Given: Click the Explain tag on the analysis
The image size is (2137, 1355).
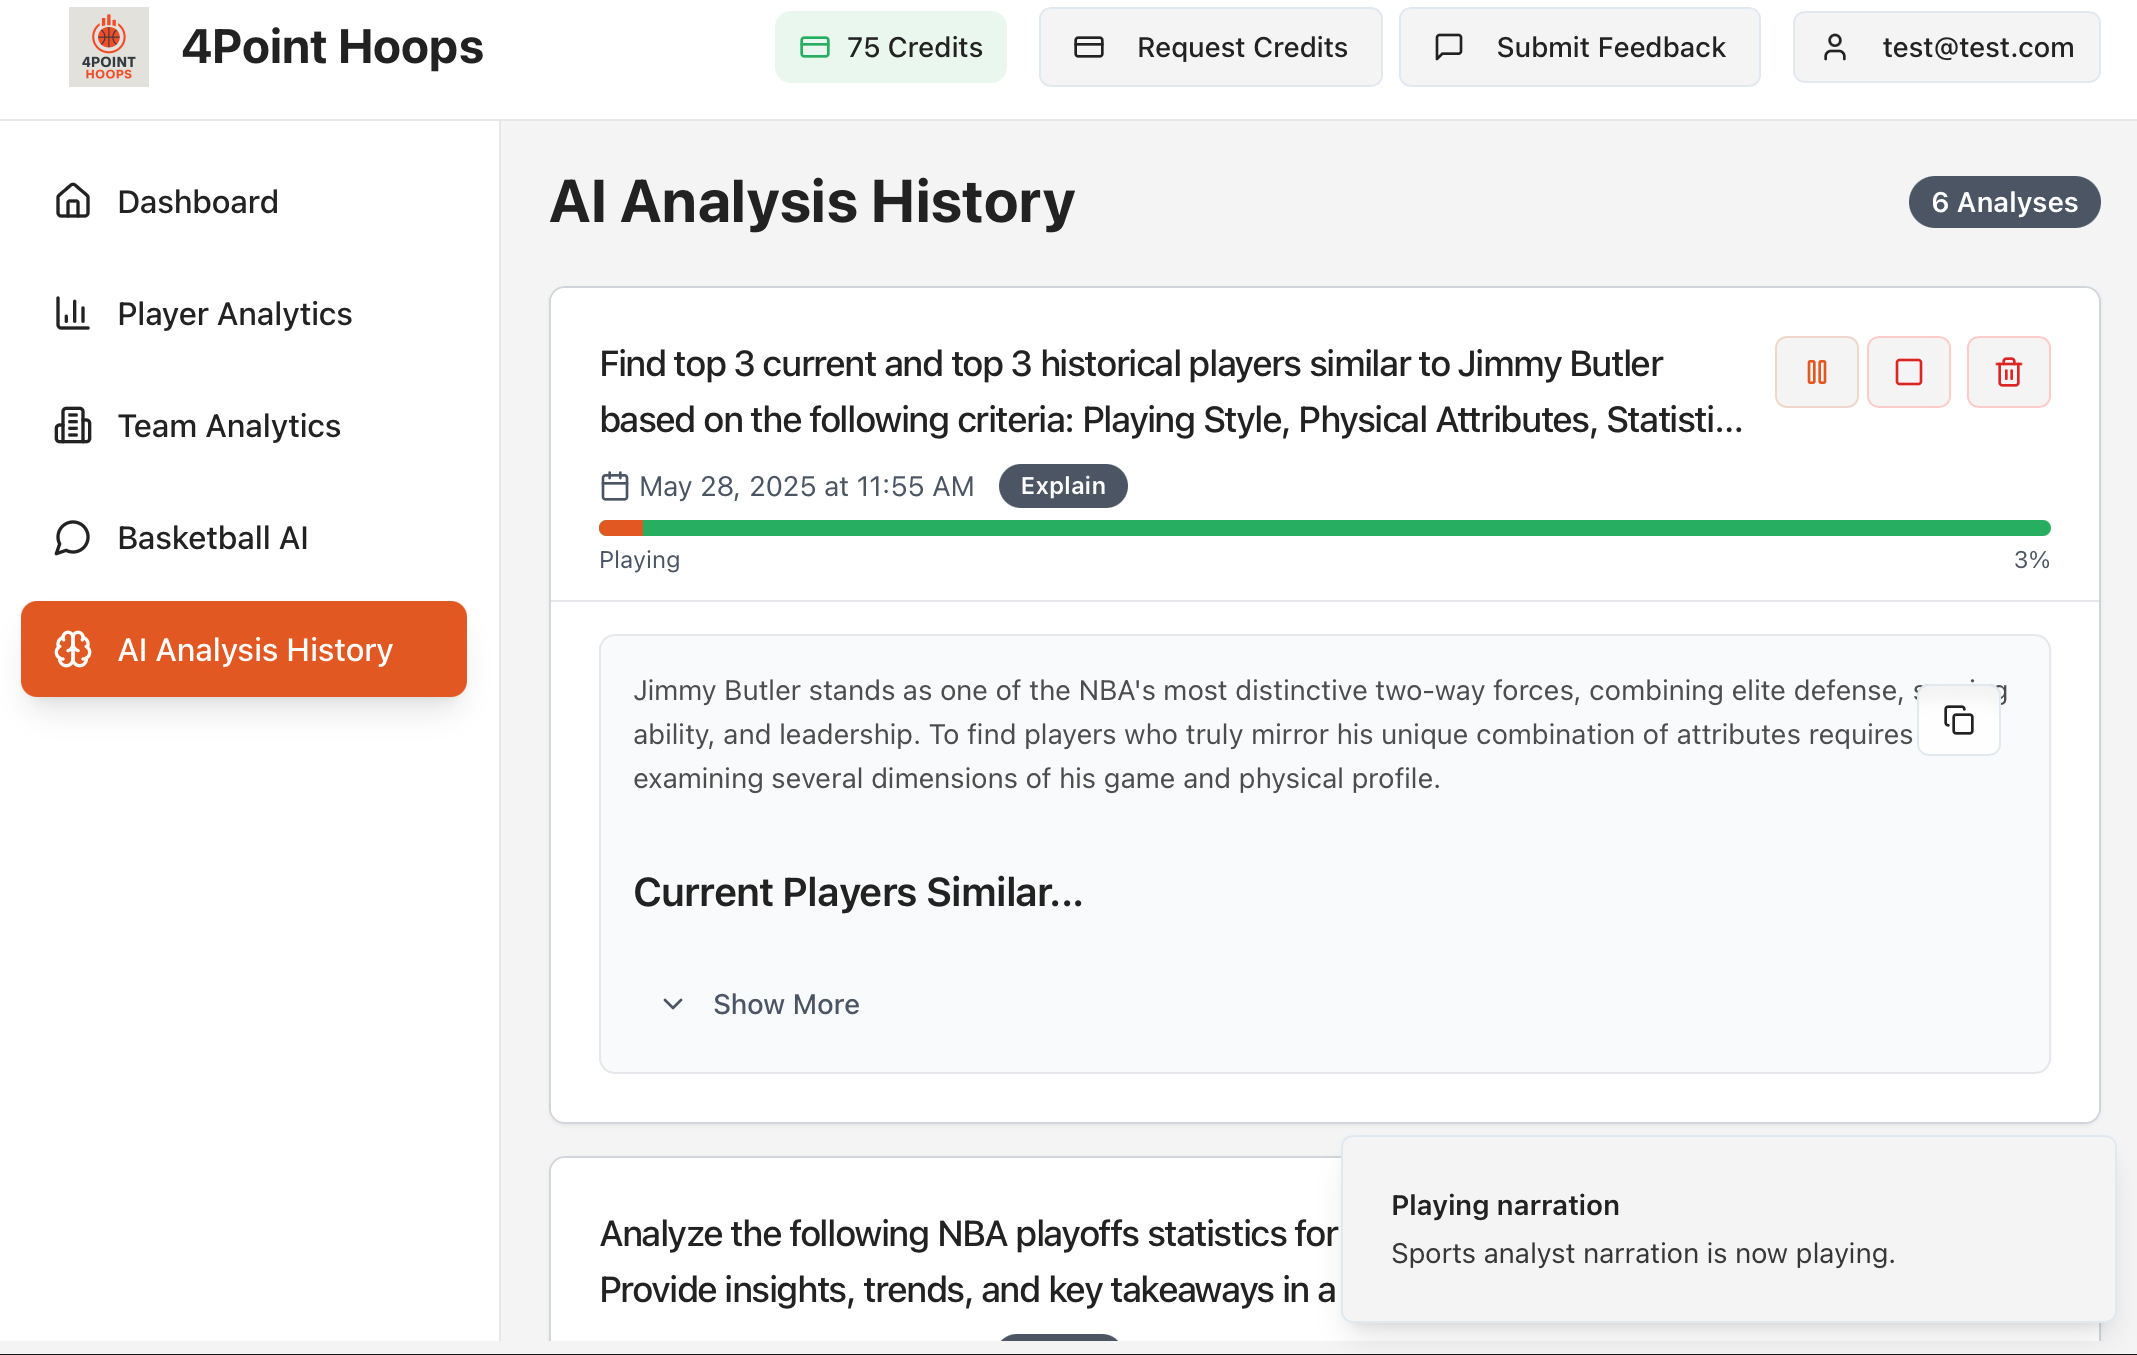Looking at the screenshot, I should pos(1062,486).
